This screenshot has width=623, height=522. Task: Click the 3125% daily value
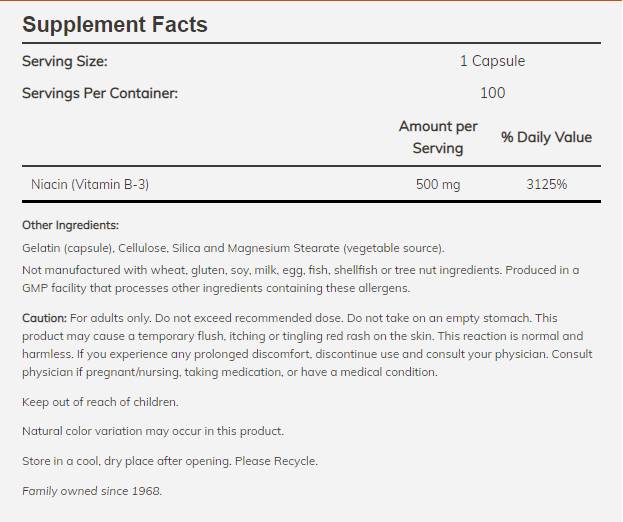(547, 184)
